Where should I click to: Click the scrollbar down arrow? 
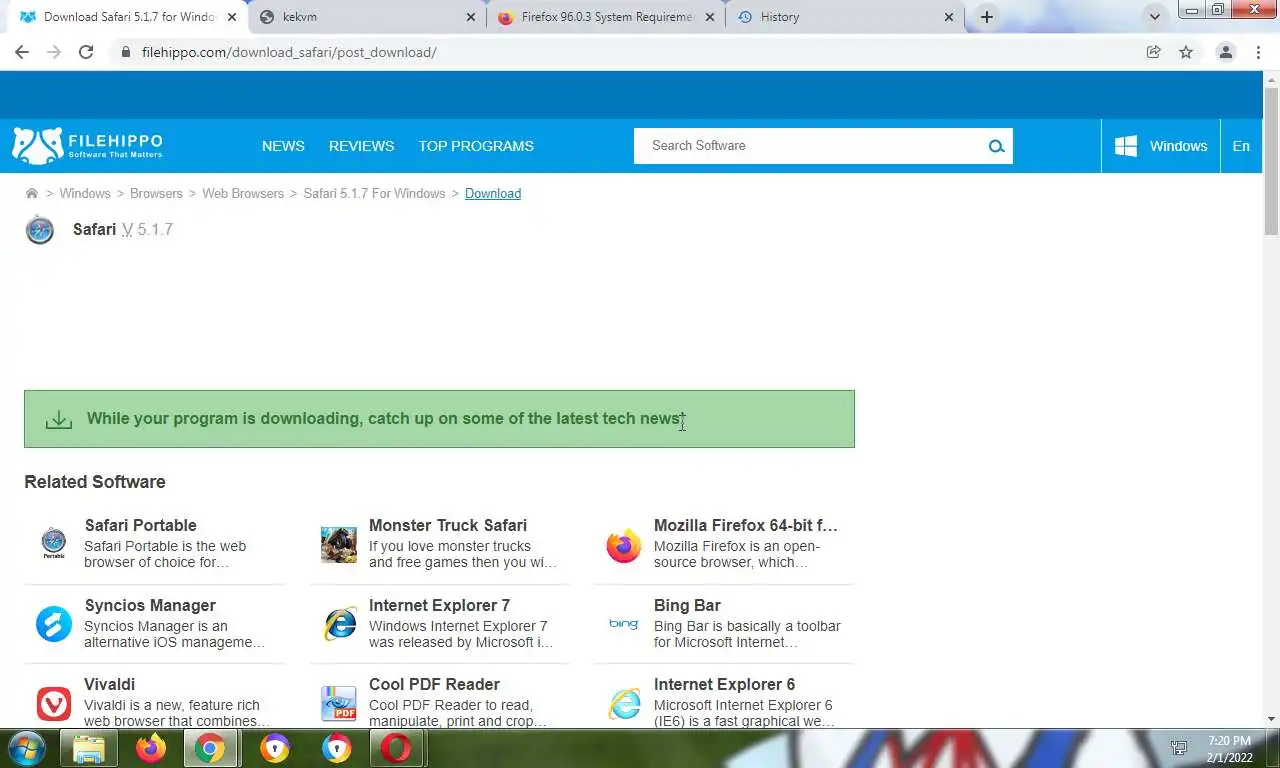tap(1271, 718)
